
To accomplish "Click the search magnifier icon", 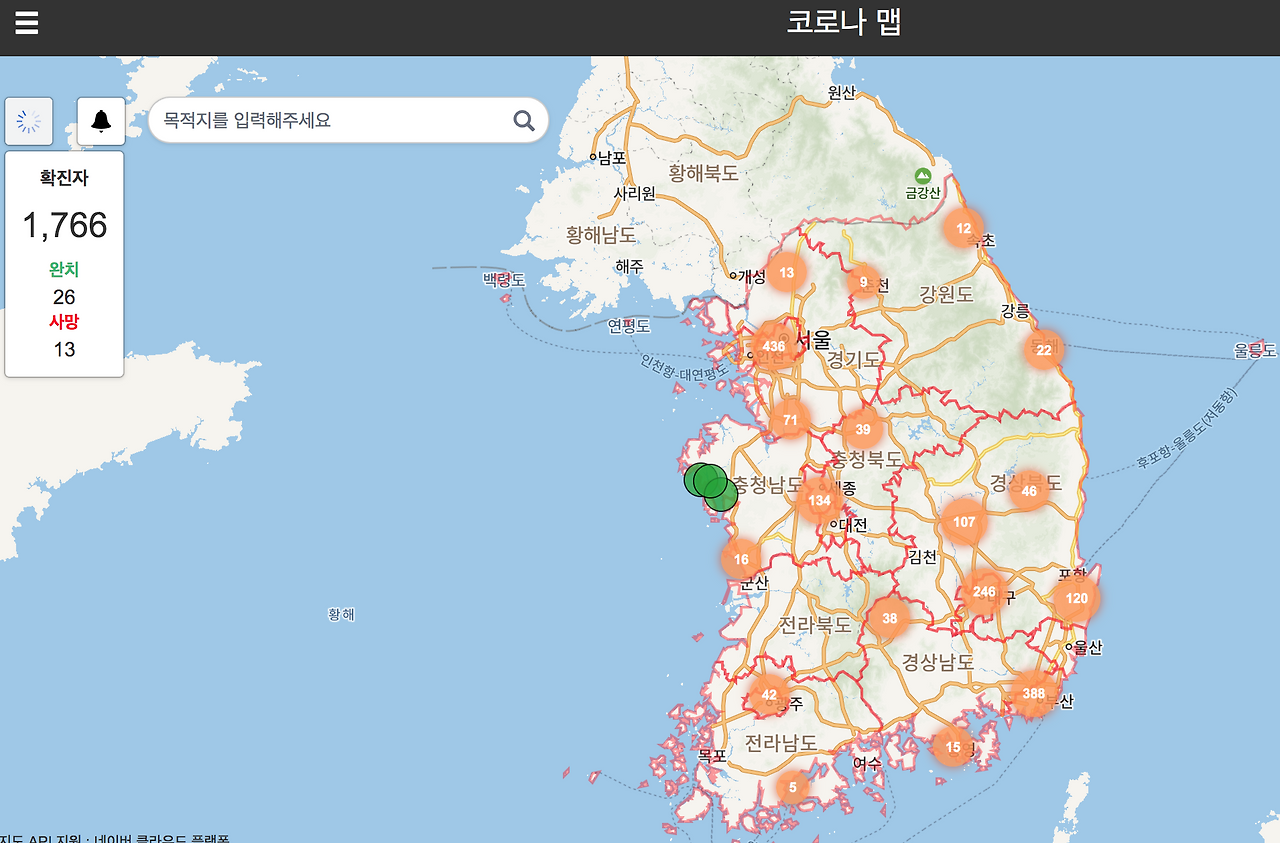I will pos(523,120).
